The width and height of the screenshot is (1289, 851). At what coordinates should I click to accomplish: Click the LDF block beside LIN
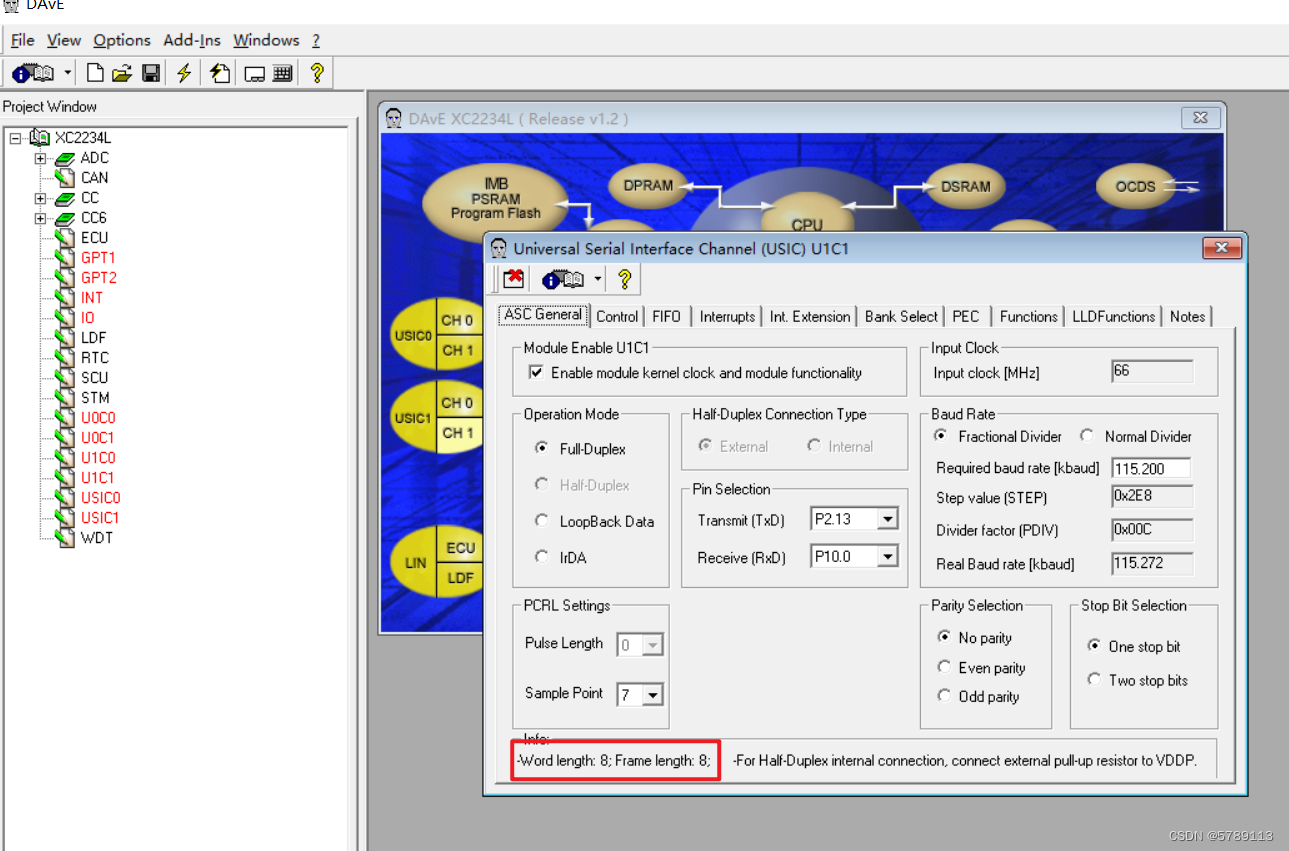pos(460,578)
